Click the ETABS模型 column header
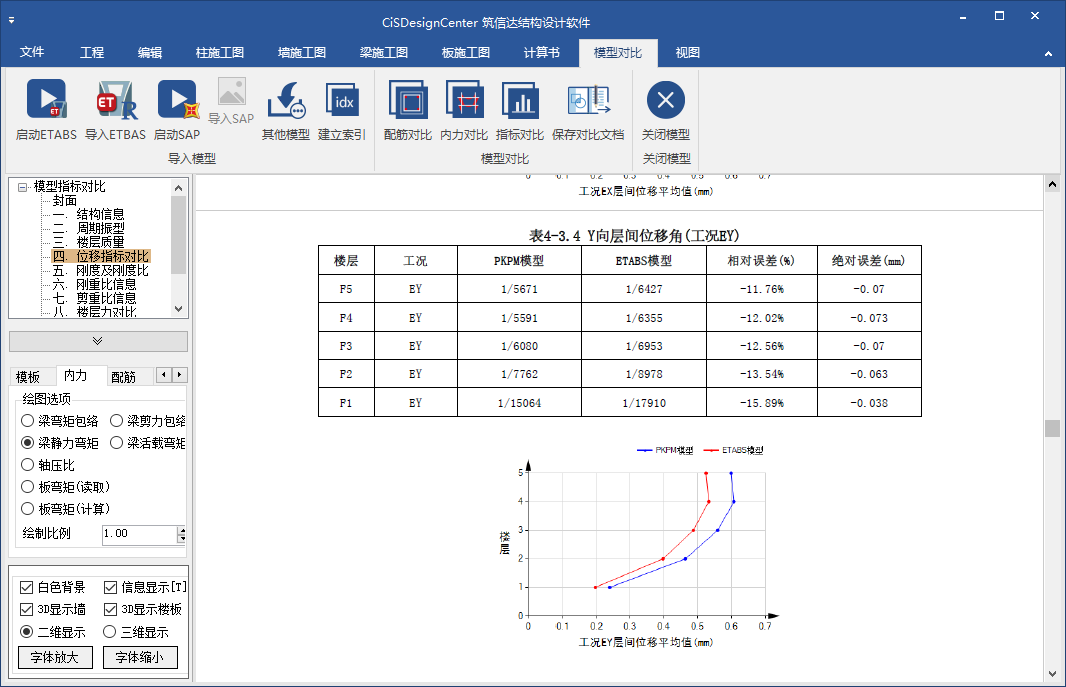 click(x=644, y=261)
